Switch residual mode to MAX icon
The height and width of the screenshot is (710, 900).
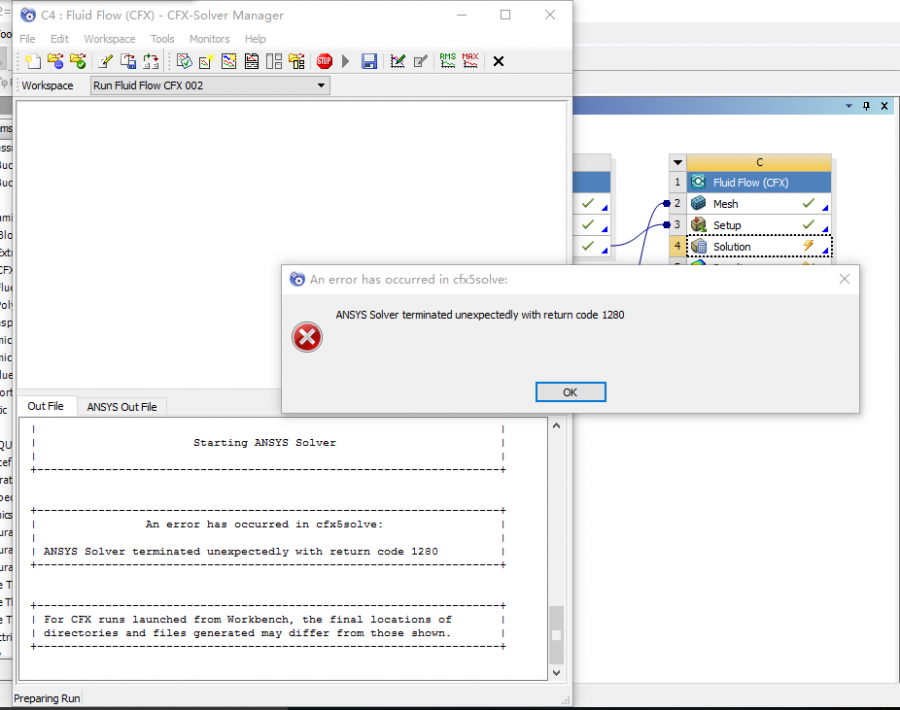click(470, 60)
